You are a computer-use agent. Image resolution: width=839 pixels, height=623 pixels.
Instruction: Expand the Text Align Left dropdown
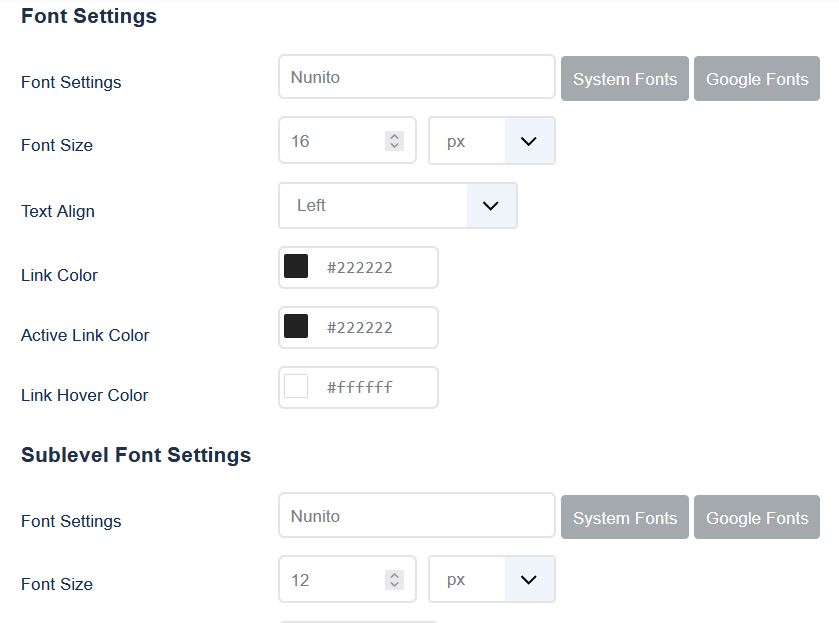click(398, 206)
